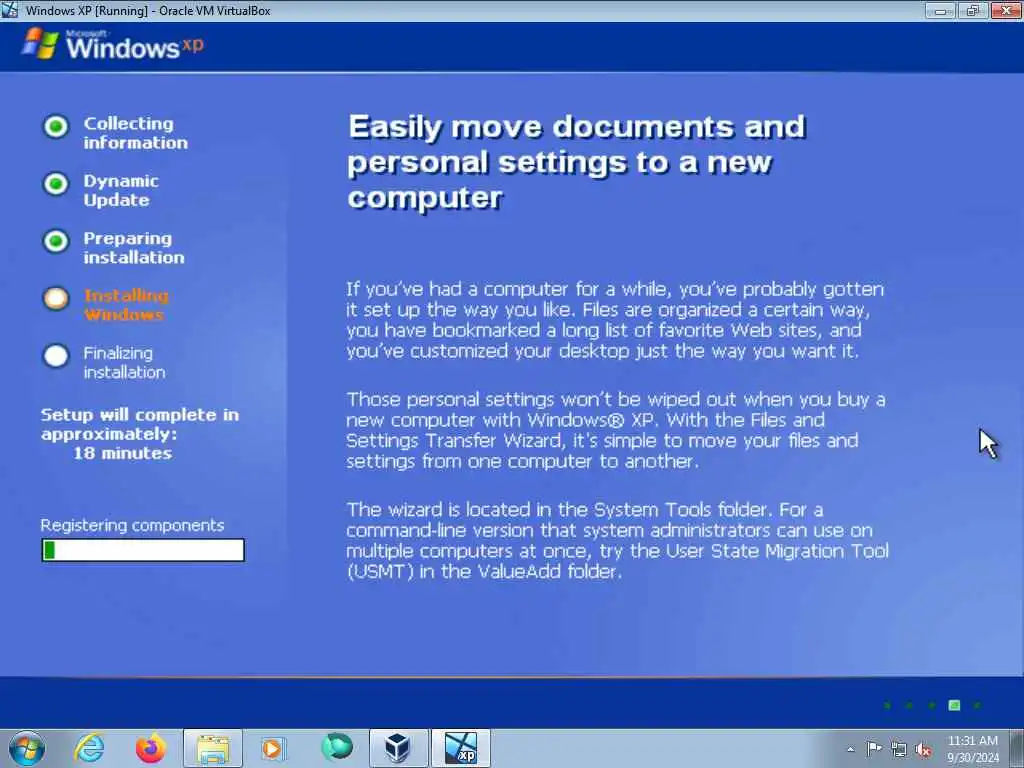Click the '18 minutes' remaining time text

pyautogui.click(x=122, y=453)
